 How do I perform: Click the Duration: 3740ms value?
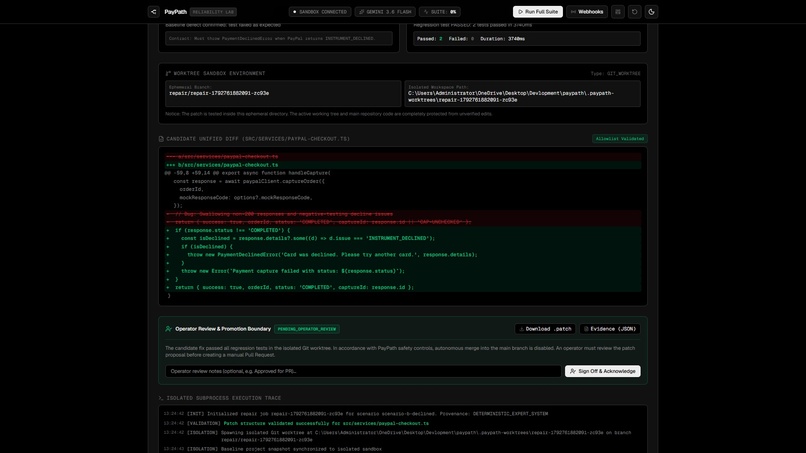point(502,39)
